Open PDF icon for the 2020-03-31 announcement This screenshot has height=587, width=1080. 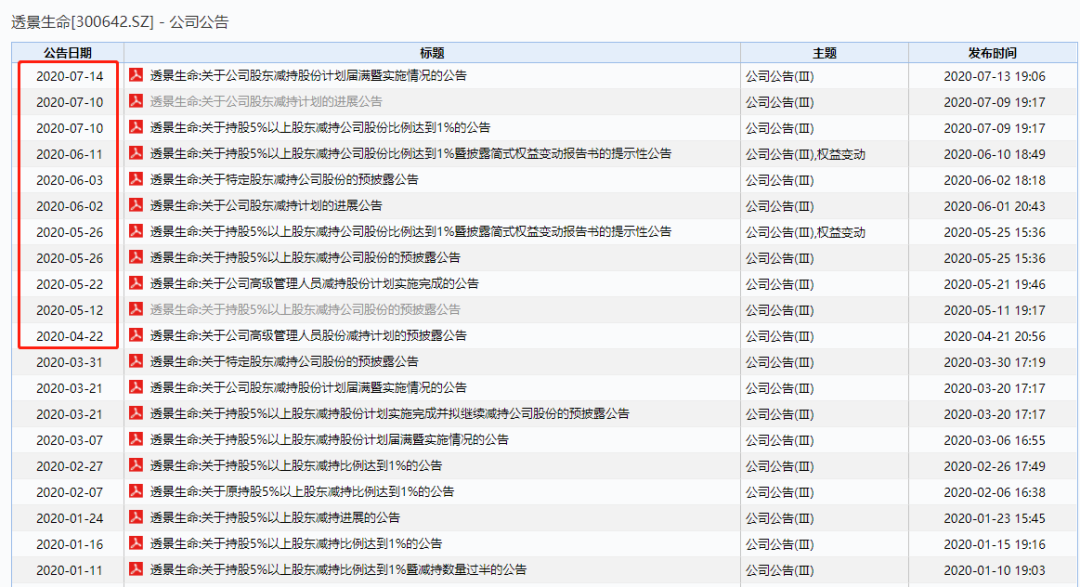(136, 361)
